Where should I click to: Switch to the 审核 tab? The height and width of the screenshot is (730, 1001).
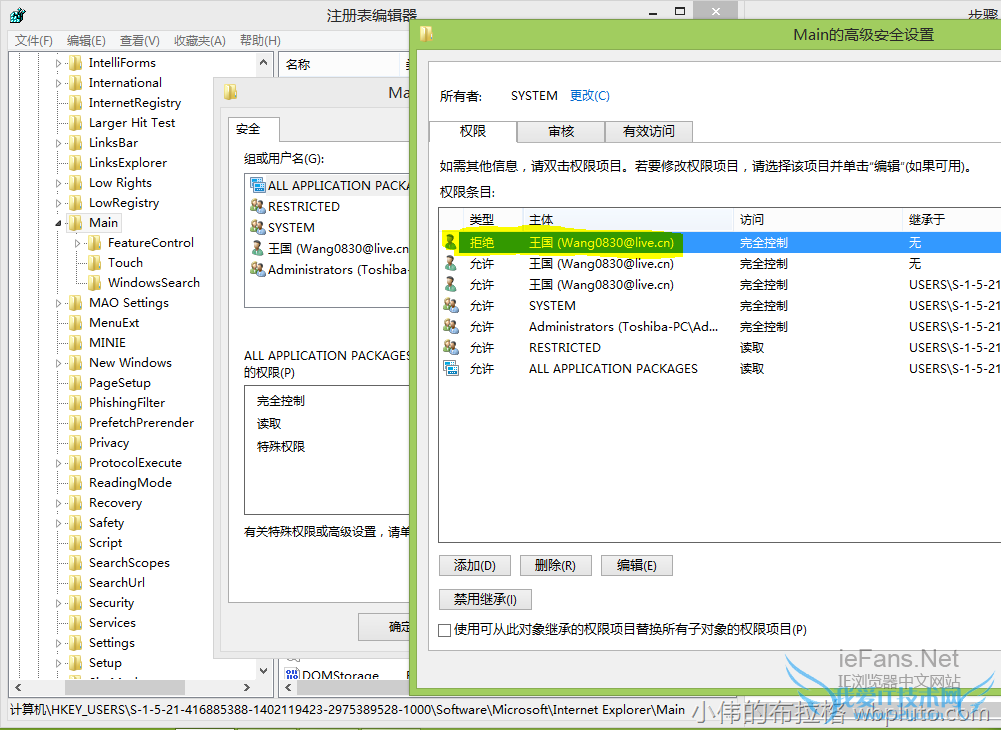point(561,132)
